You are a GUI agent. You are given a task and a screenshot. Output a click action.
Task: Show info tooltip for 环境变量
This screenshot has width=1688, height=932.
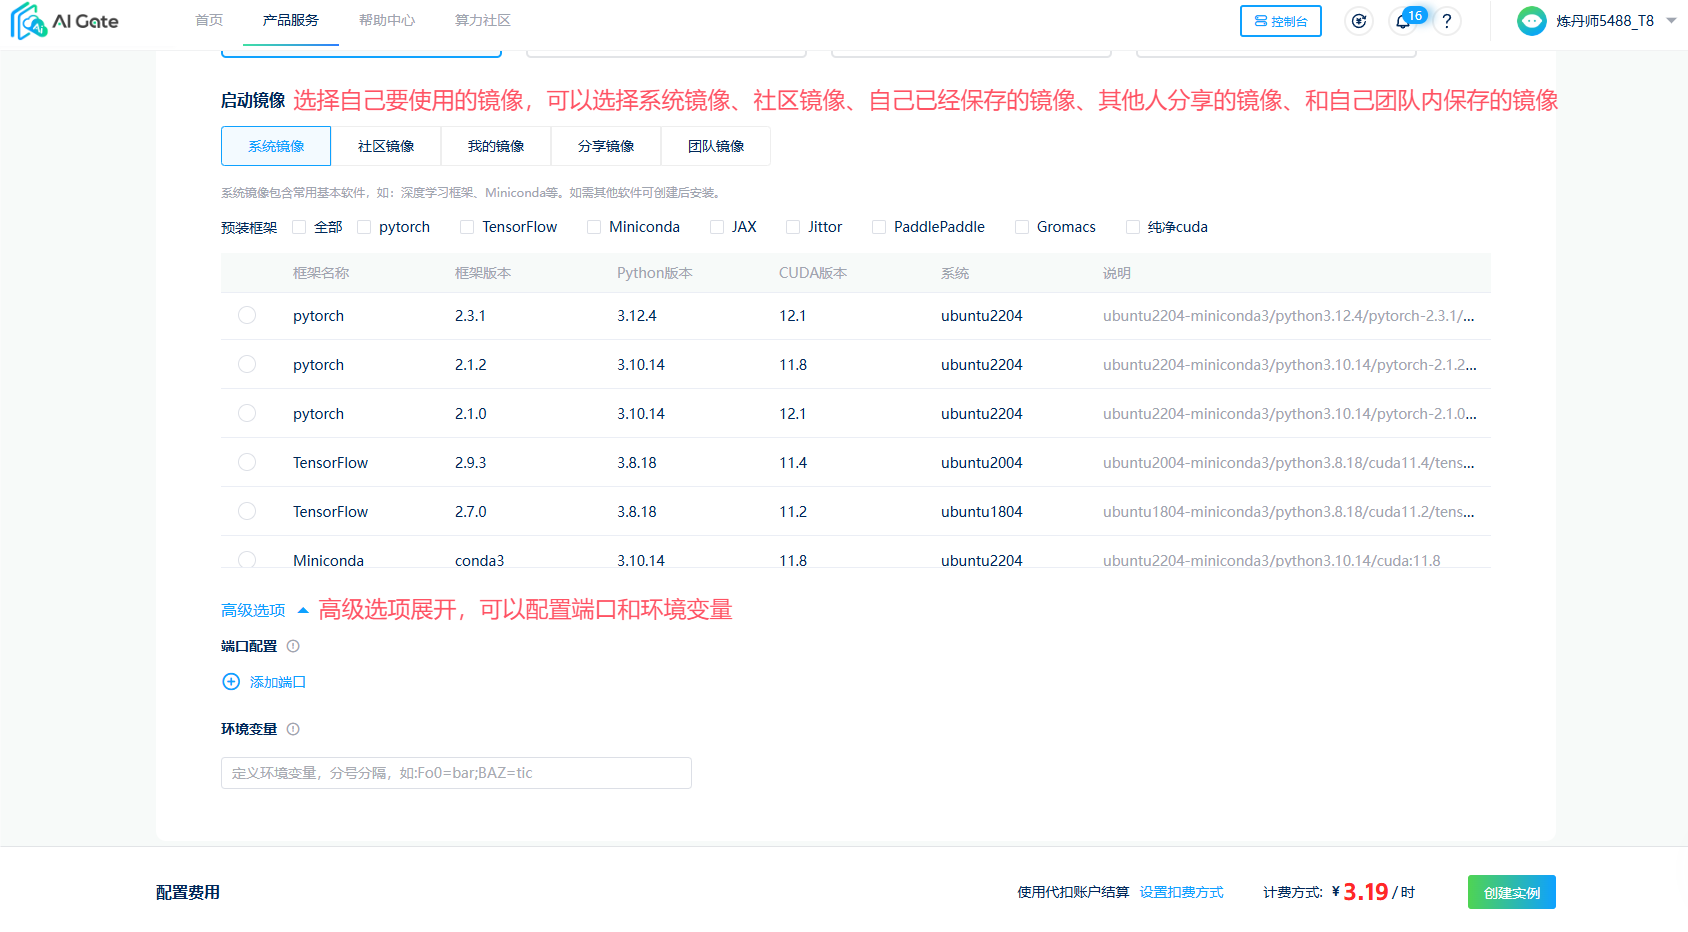pyautogui.click(x=293, y=729)
